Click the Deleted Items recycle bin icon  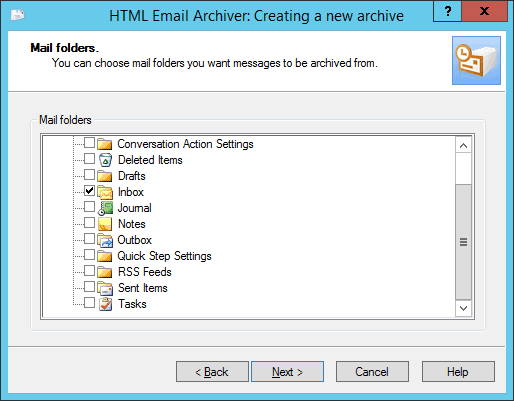[x=105, y=160]
